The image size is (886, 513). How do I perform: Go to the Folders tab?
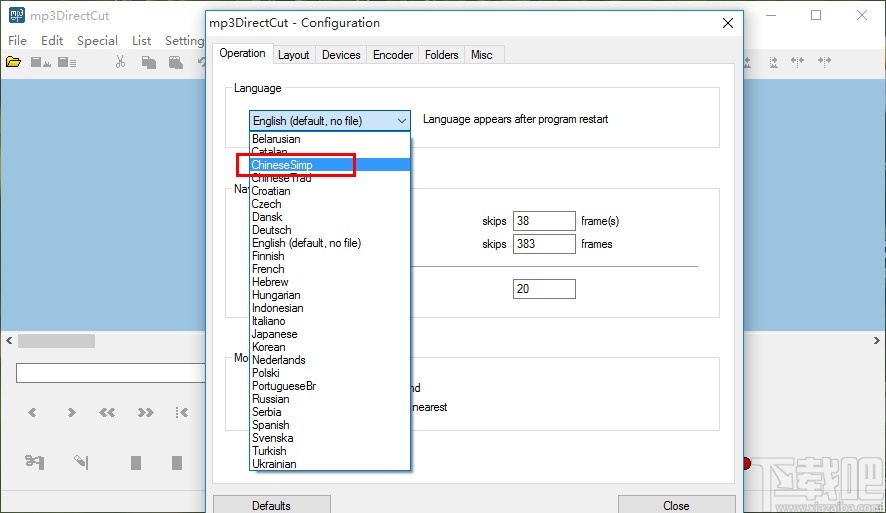click(x=441, y=55)
